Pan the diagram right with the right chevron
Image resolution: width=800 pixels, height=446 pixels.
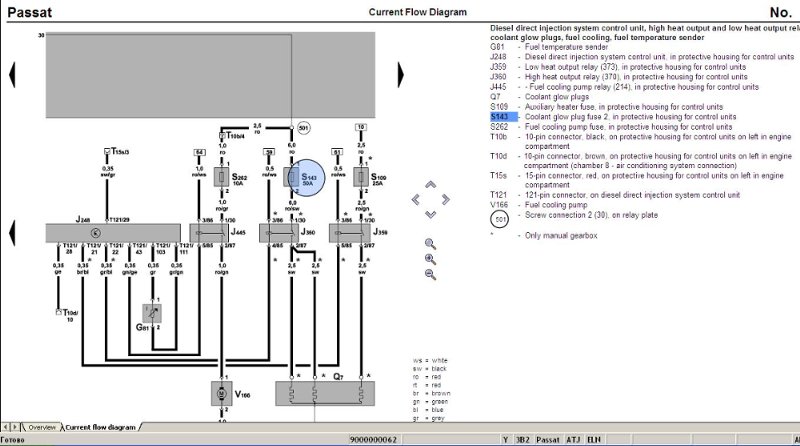click(445, 200)
